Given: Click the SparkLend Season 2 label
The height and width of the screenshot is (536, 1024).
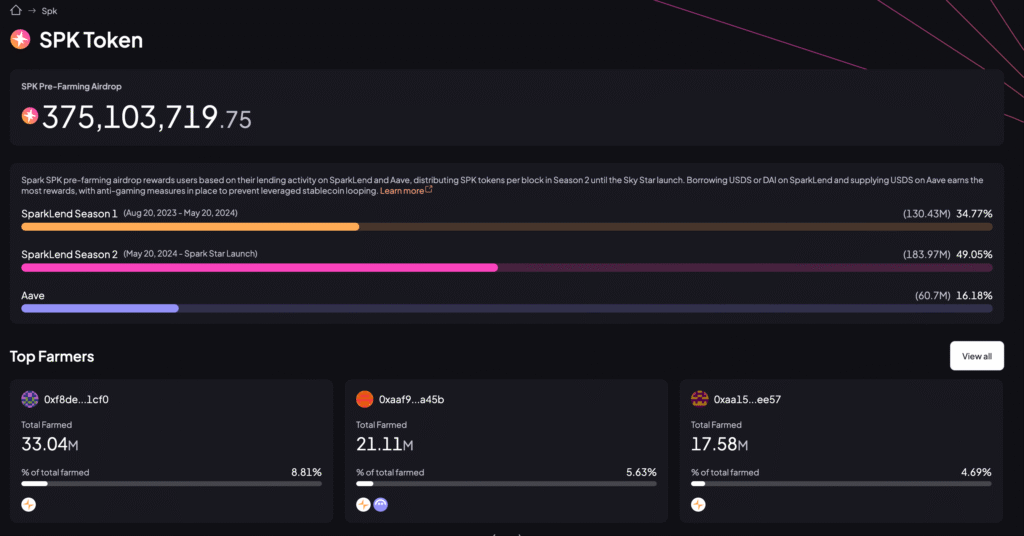Looking at the screenshot, I should coord(69,255).
